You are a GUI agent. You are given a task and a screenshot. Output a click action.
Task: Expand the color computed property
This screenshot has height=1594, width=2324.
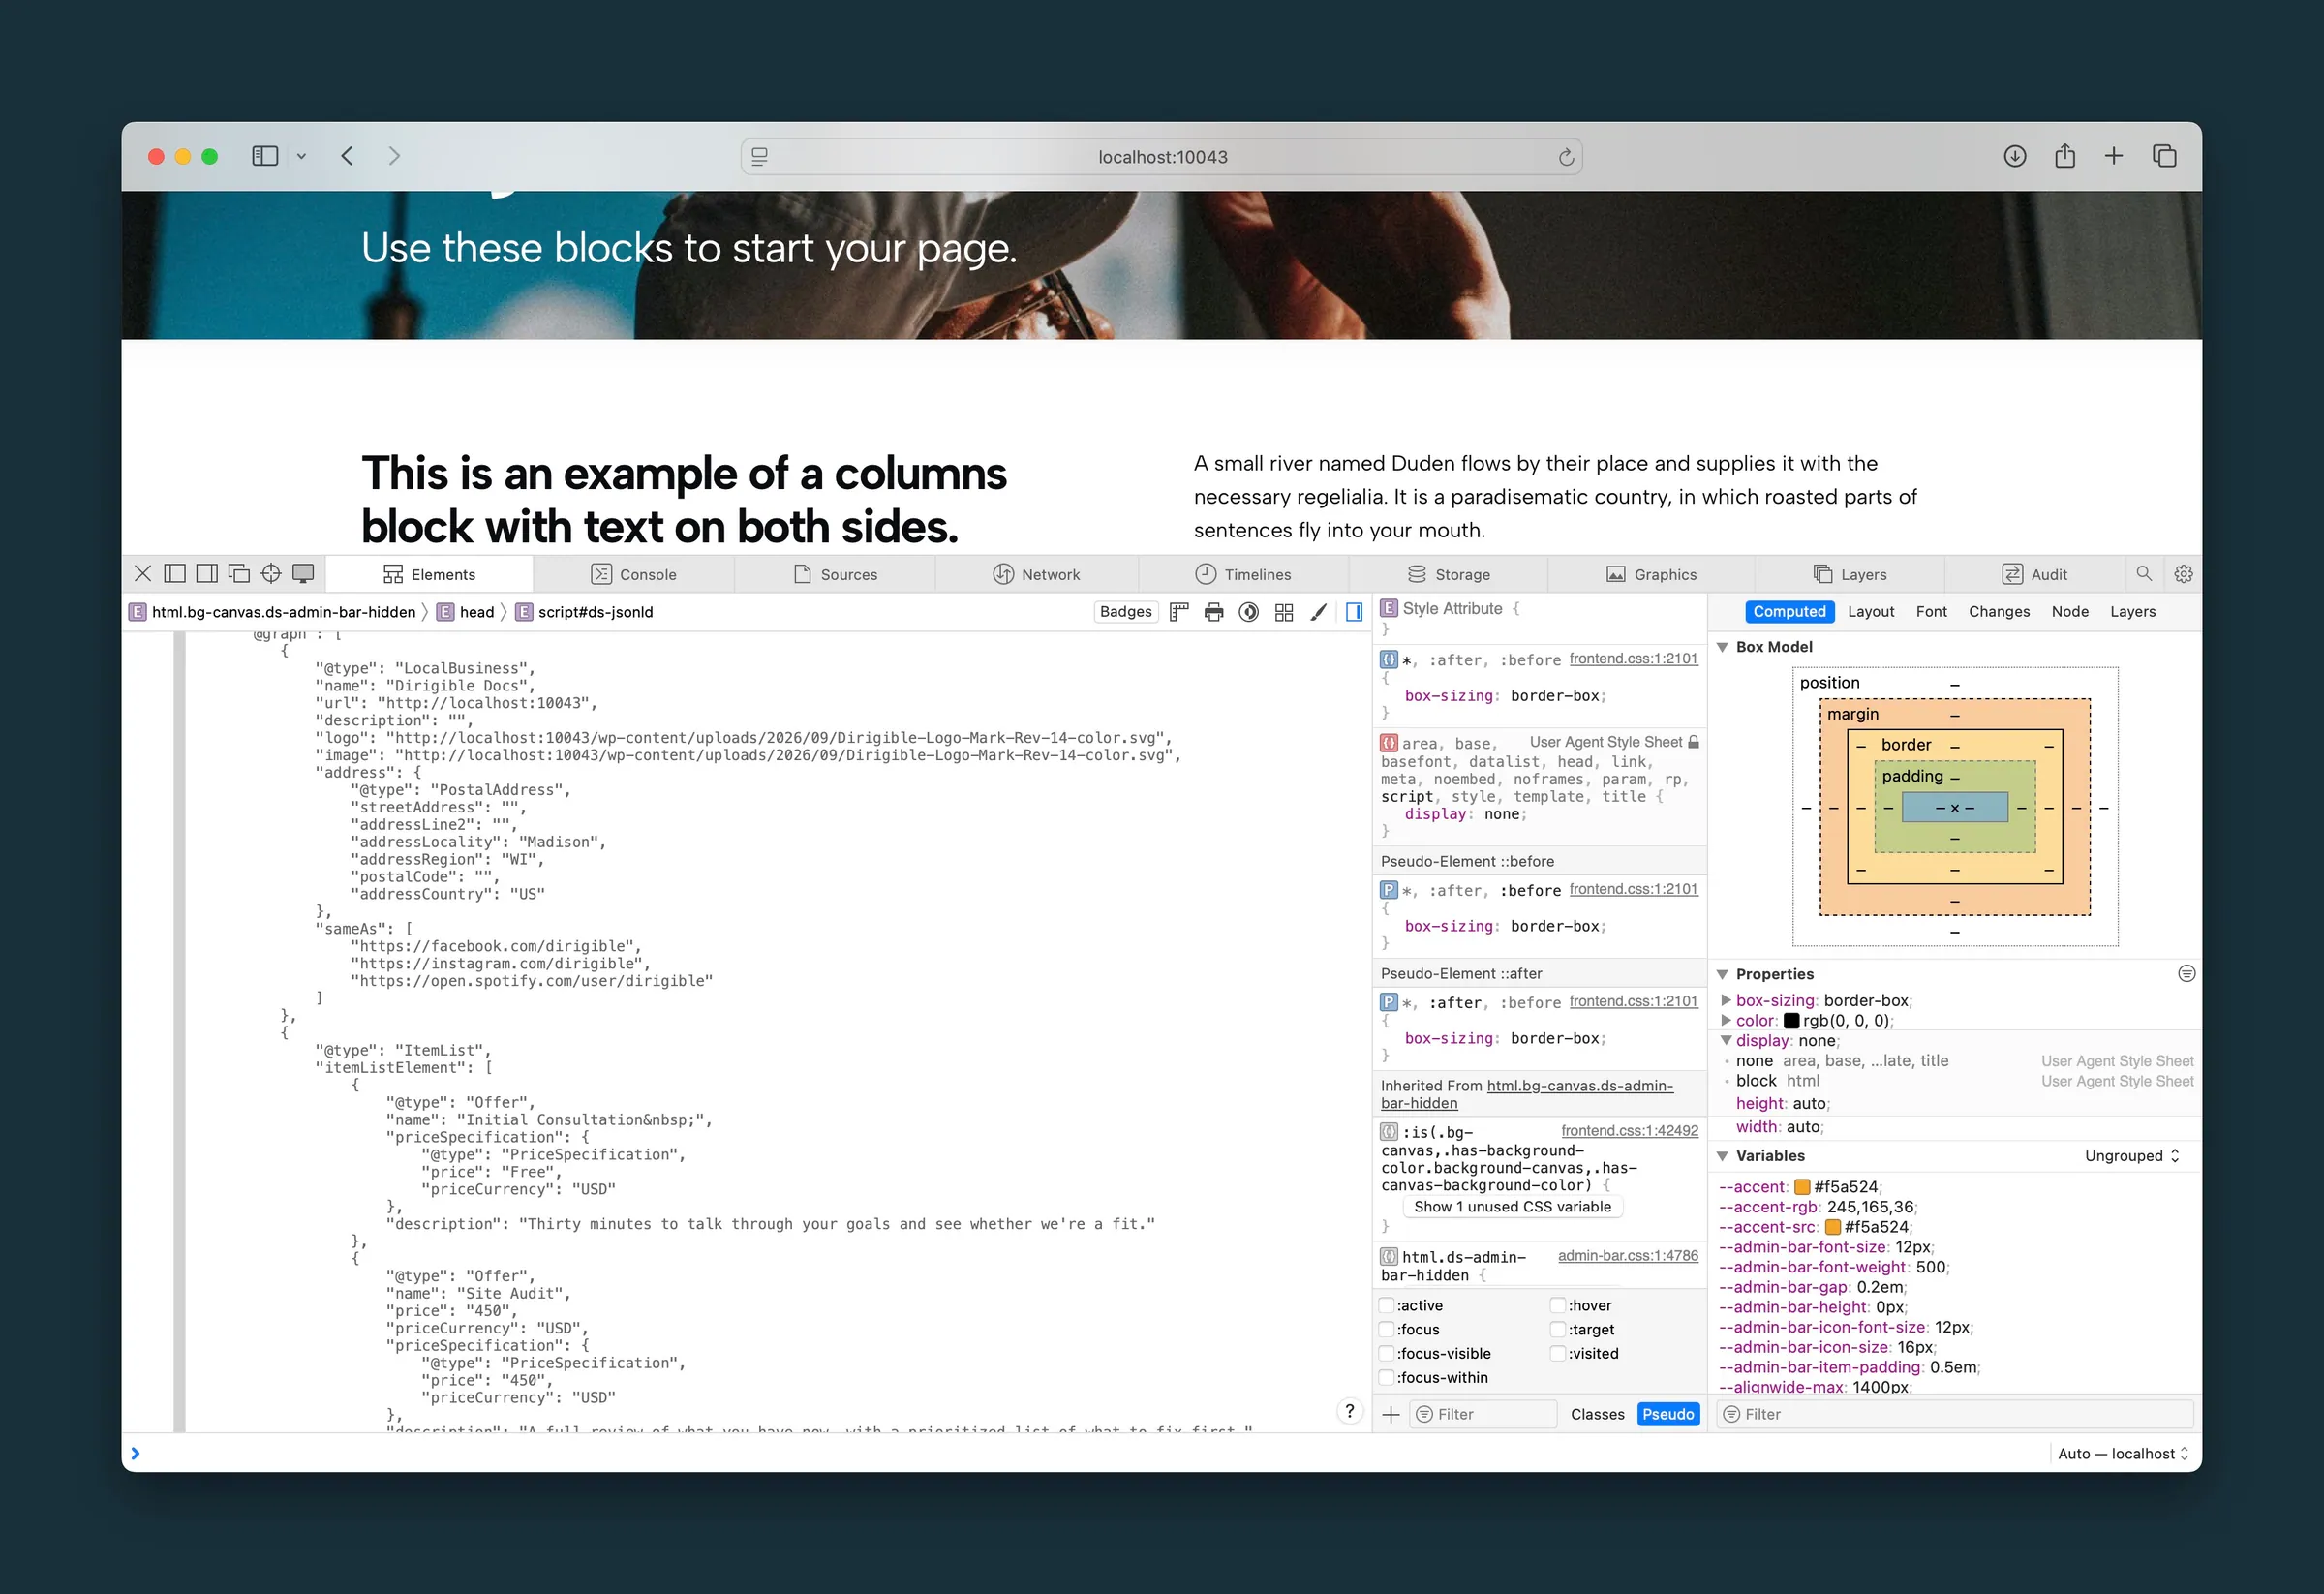1726,1020
